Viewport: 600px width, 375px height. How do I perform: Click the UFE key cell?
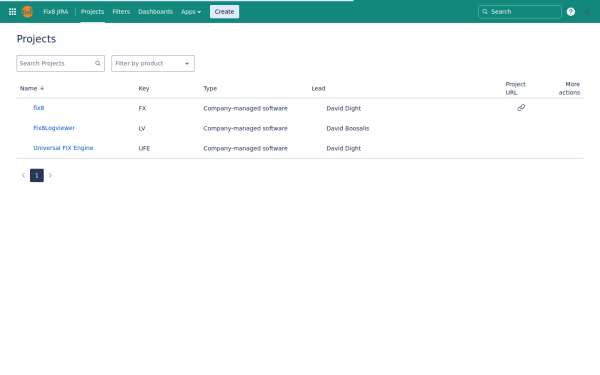144,148
